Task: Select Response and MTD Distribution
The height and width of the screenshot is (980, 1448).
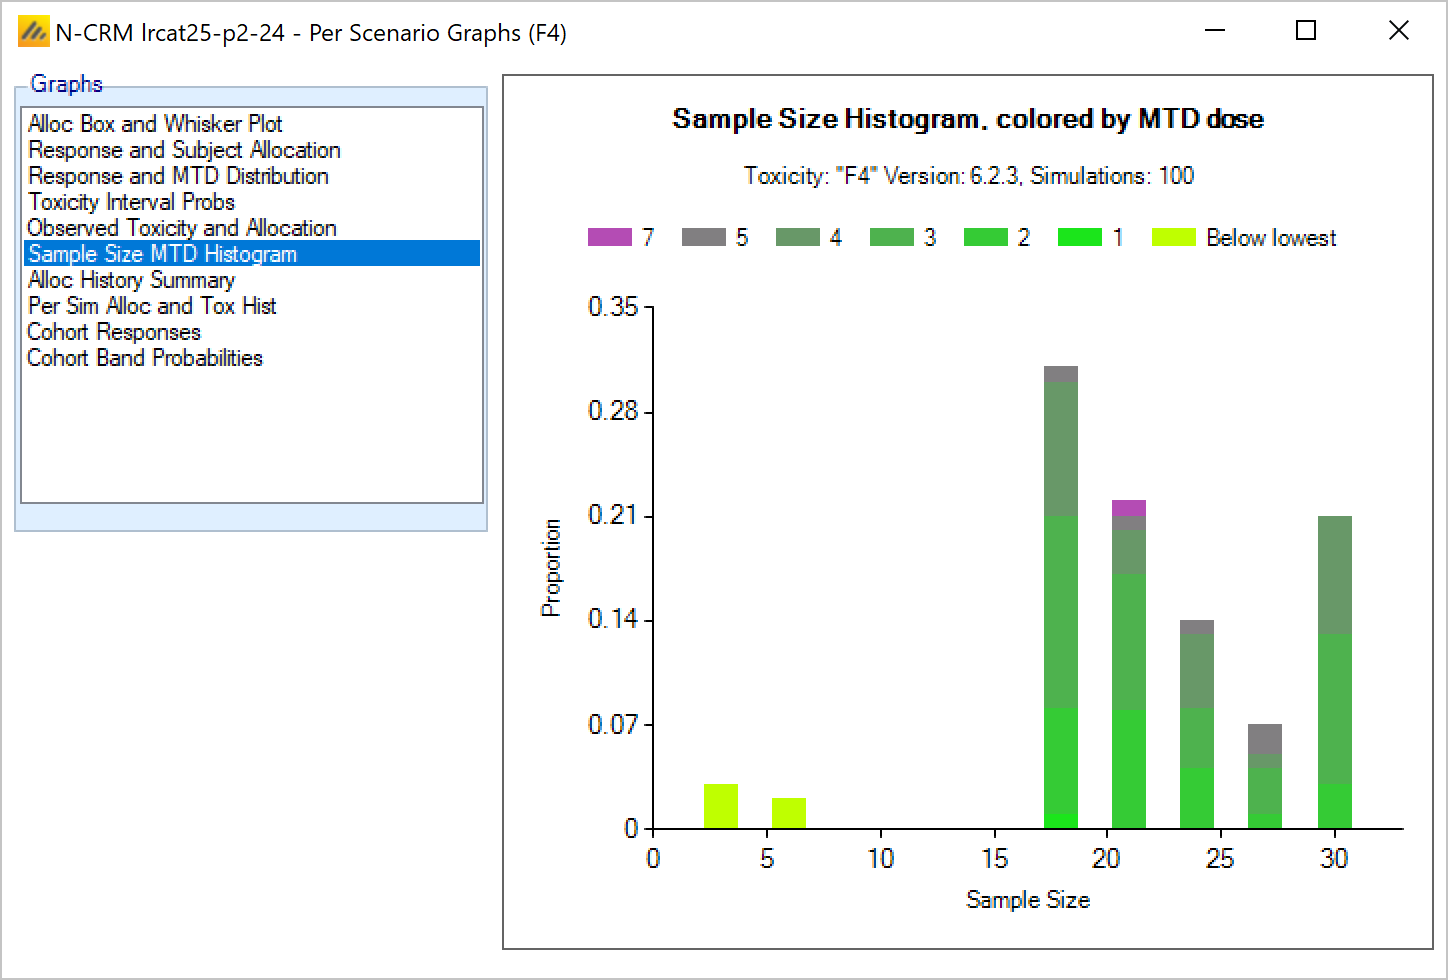Action: [x=178, y=176]
